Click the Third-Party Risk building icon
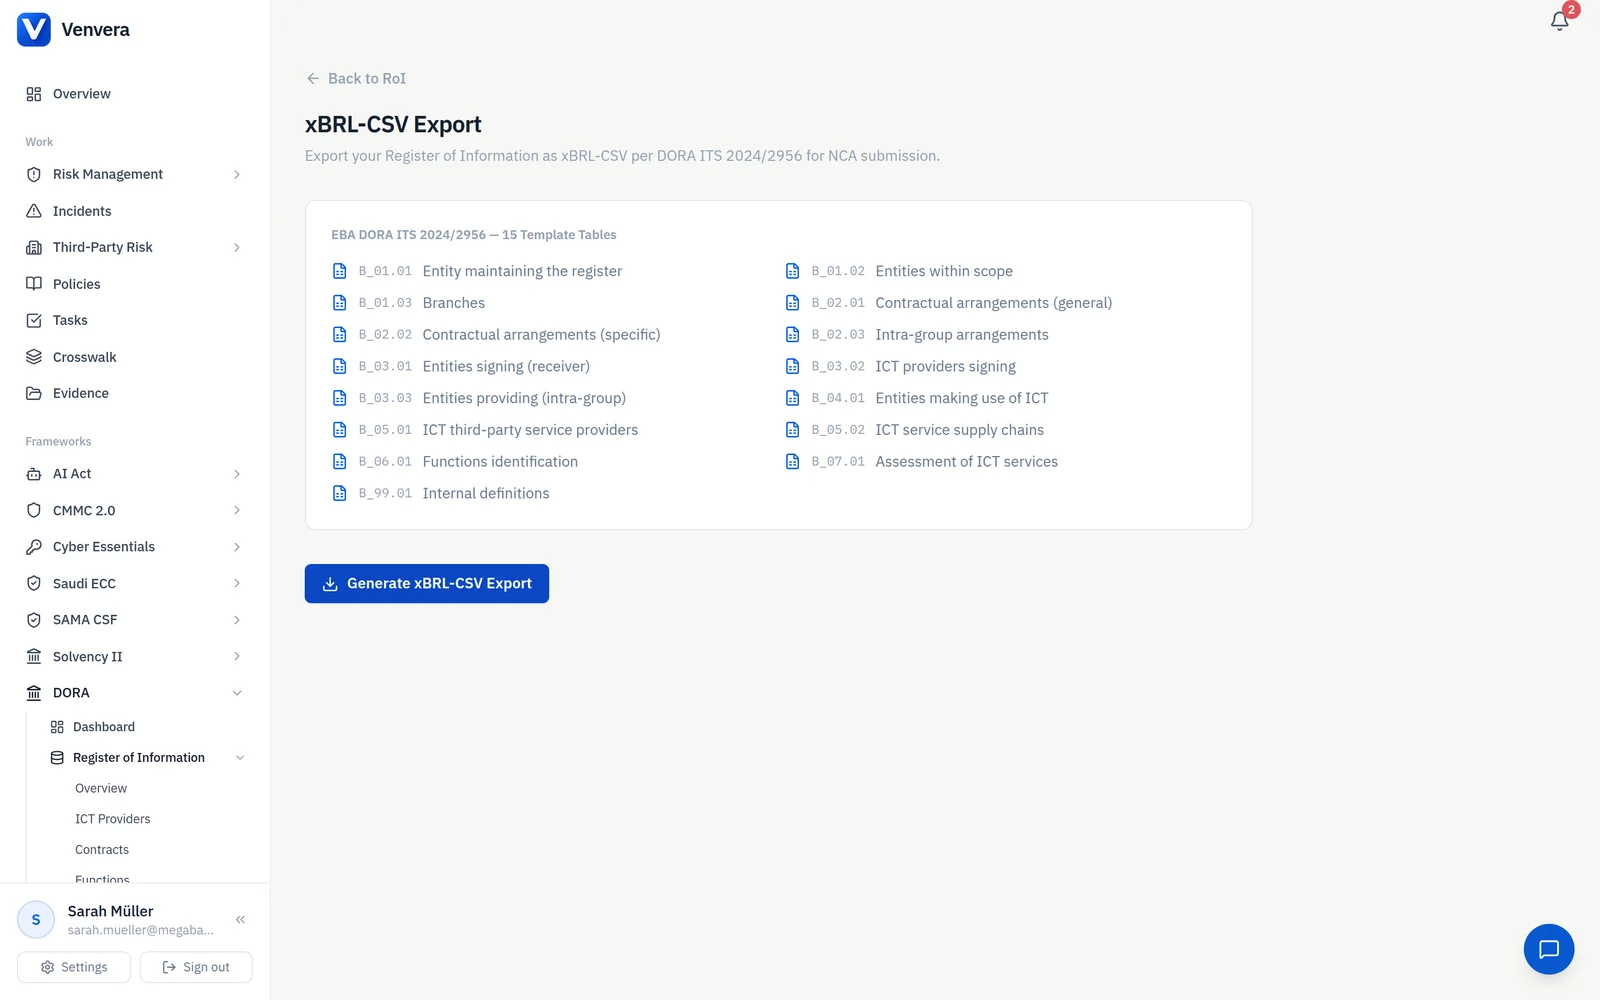1600x1000 pixels. (x=34, y=247)
